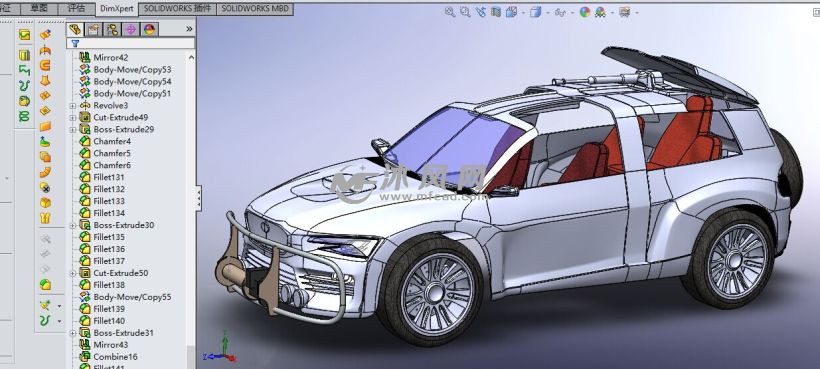Click the feature tree scrollbar up arrow
This screenshot has width=820, height=369.
pyautogui.click(x=191, y=57)
